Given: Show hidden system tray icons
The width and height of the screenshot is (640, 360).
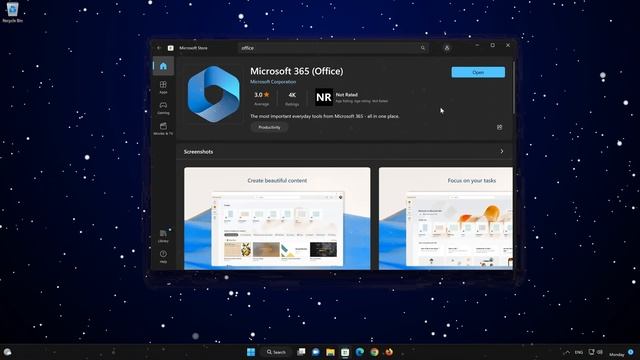Looking at the screenshot, I should (x=567, y=352).
